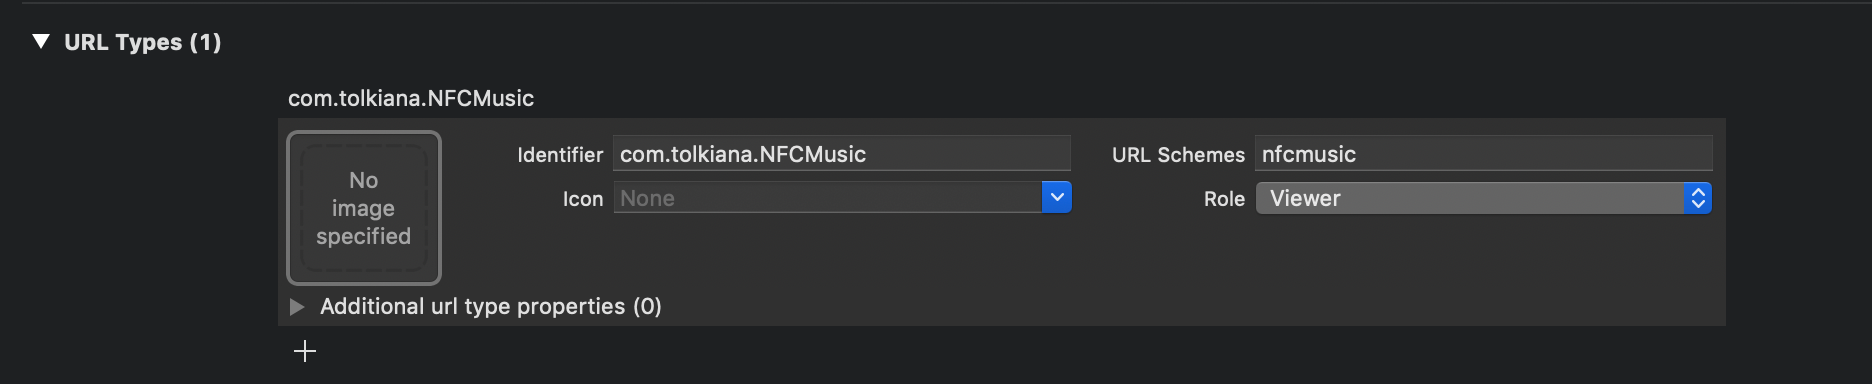This screenshot has height=384, width=1872.
Task: Click the None placeholder in Icon field
Action: [647, 198]
